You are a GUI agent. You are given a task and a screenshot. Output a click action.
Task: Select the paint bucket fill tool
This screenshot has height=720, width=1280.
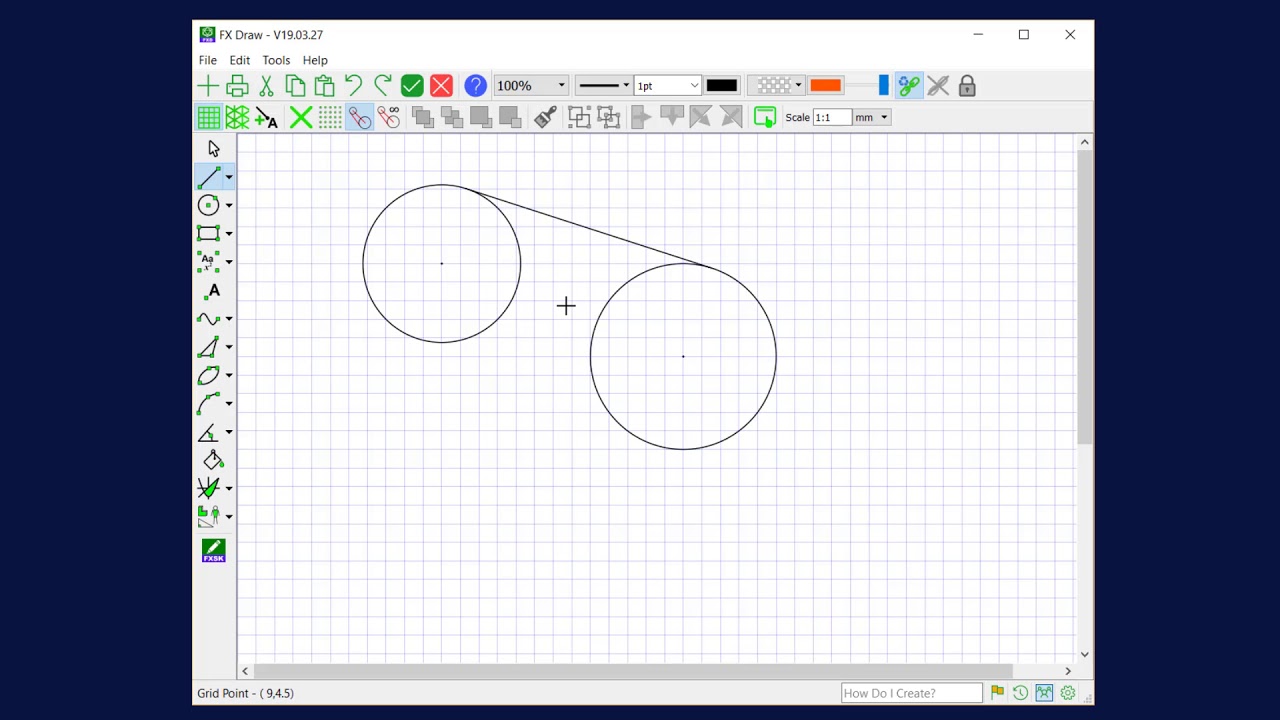tap(213, 460)
